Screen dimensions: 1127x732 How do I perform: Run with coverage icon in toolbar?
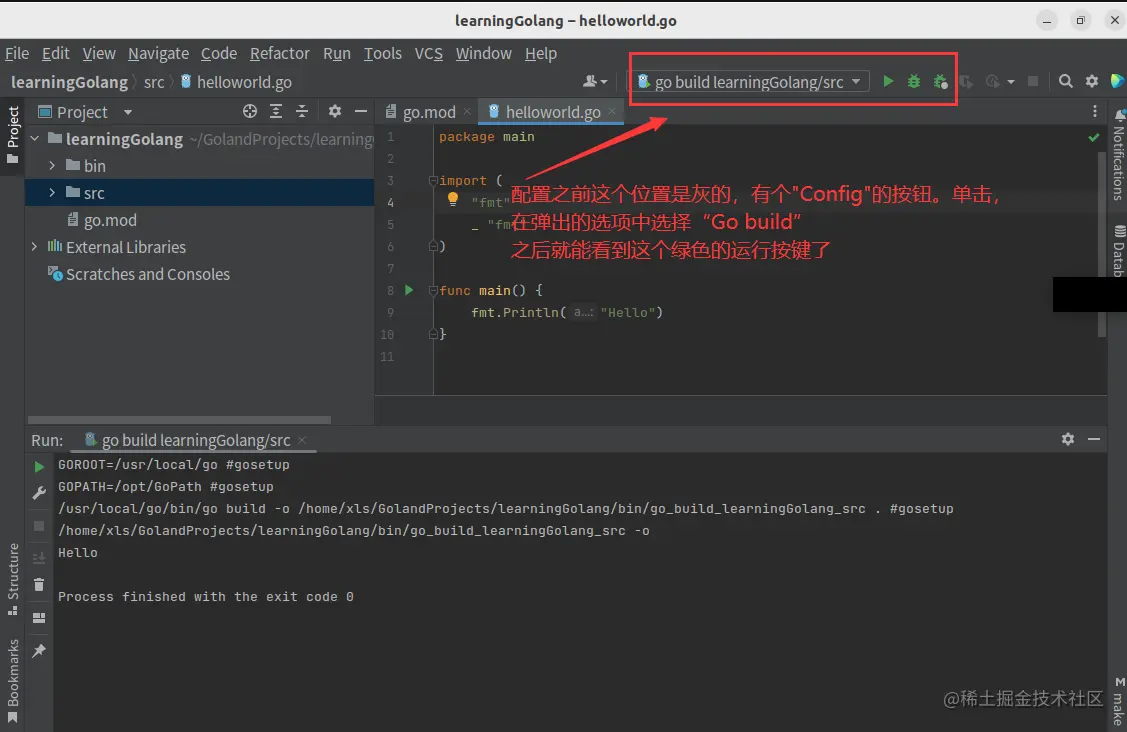(940, 82)
